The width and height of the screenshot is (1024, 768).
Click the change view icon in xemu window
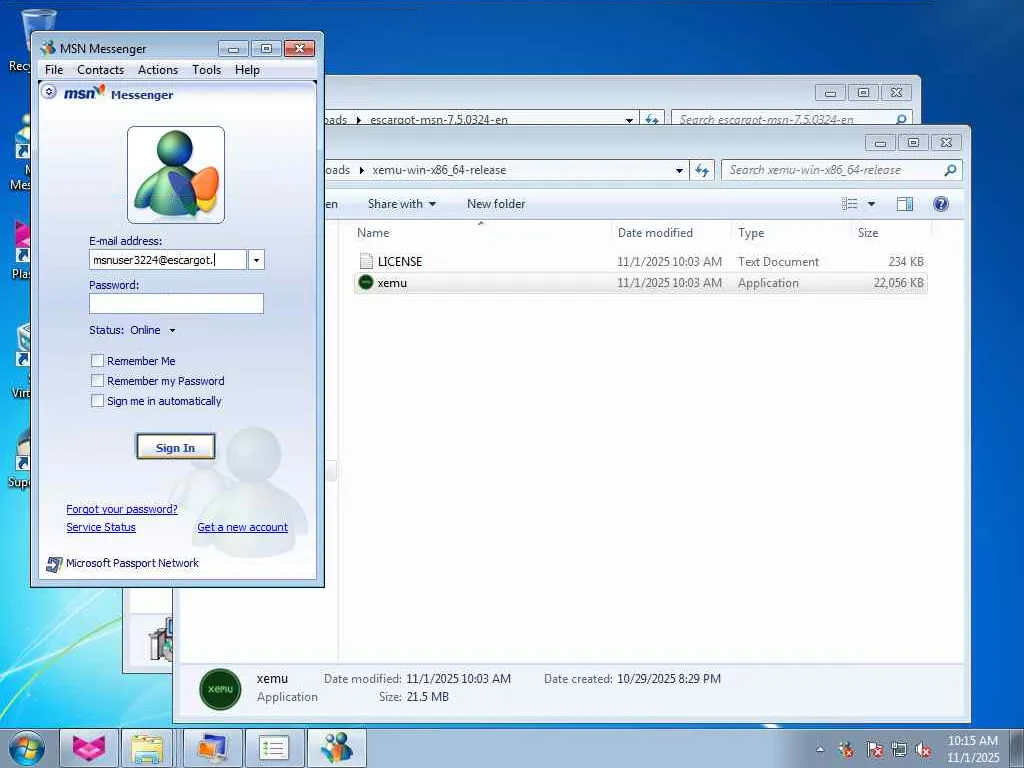(x=850, y=204)
